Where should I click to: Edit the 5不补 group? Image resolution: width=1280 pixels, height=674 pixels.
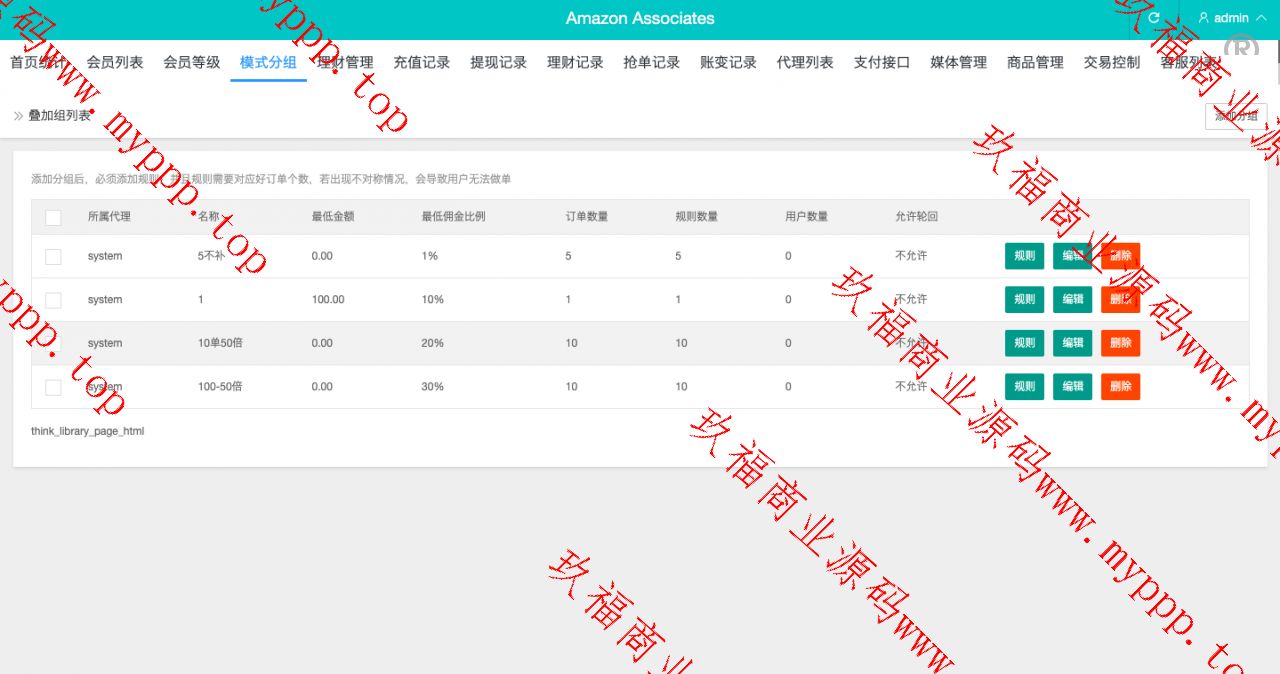pyautogui.click(x=1072, y=256)
